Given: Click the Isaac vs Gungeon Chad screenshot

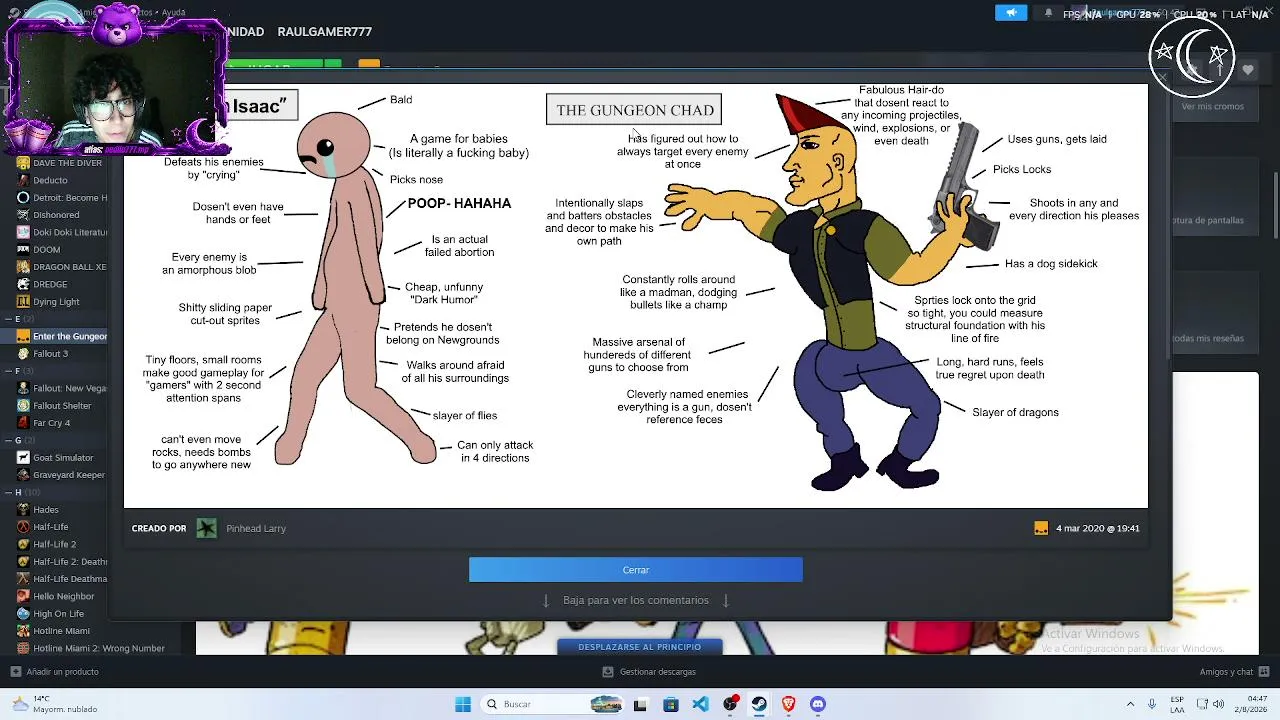Looking at the screenshot, I should [636, 296].
